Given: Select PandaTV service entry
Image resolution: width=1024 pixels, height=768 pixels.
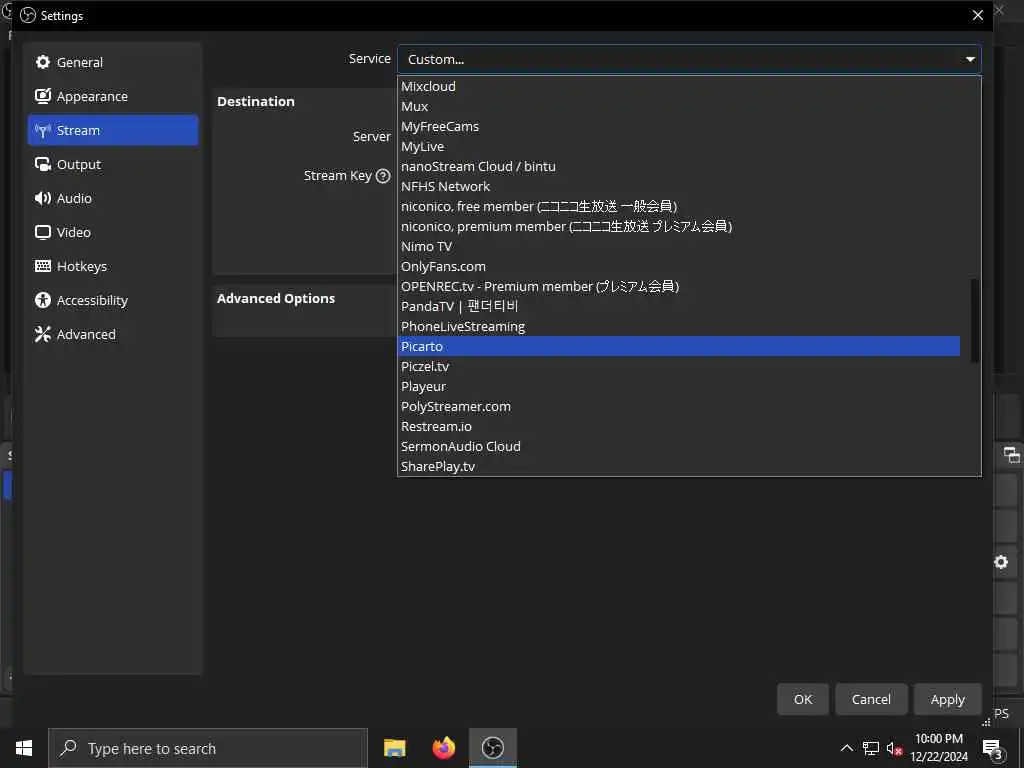Looking at the screenshot, I should pos(679,306).
